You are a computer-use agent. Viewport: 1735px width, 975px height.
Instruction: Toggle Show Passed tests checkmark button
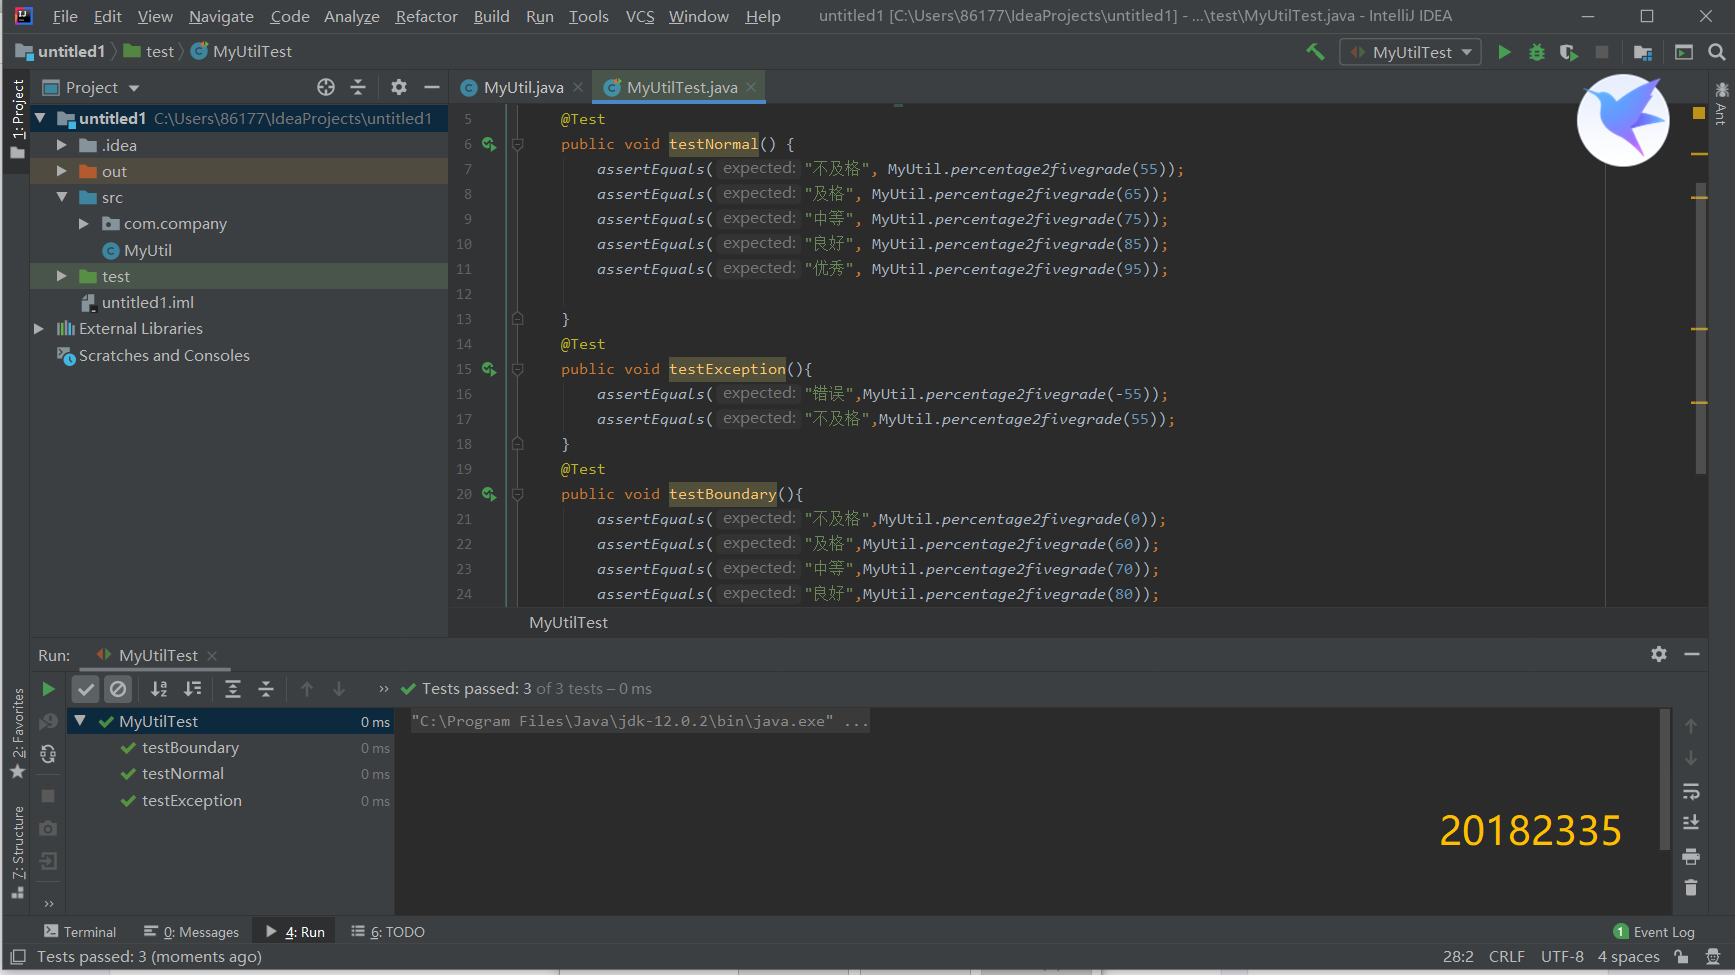(86, 689)
